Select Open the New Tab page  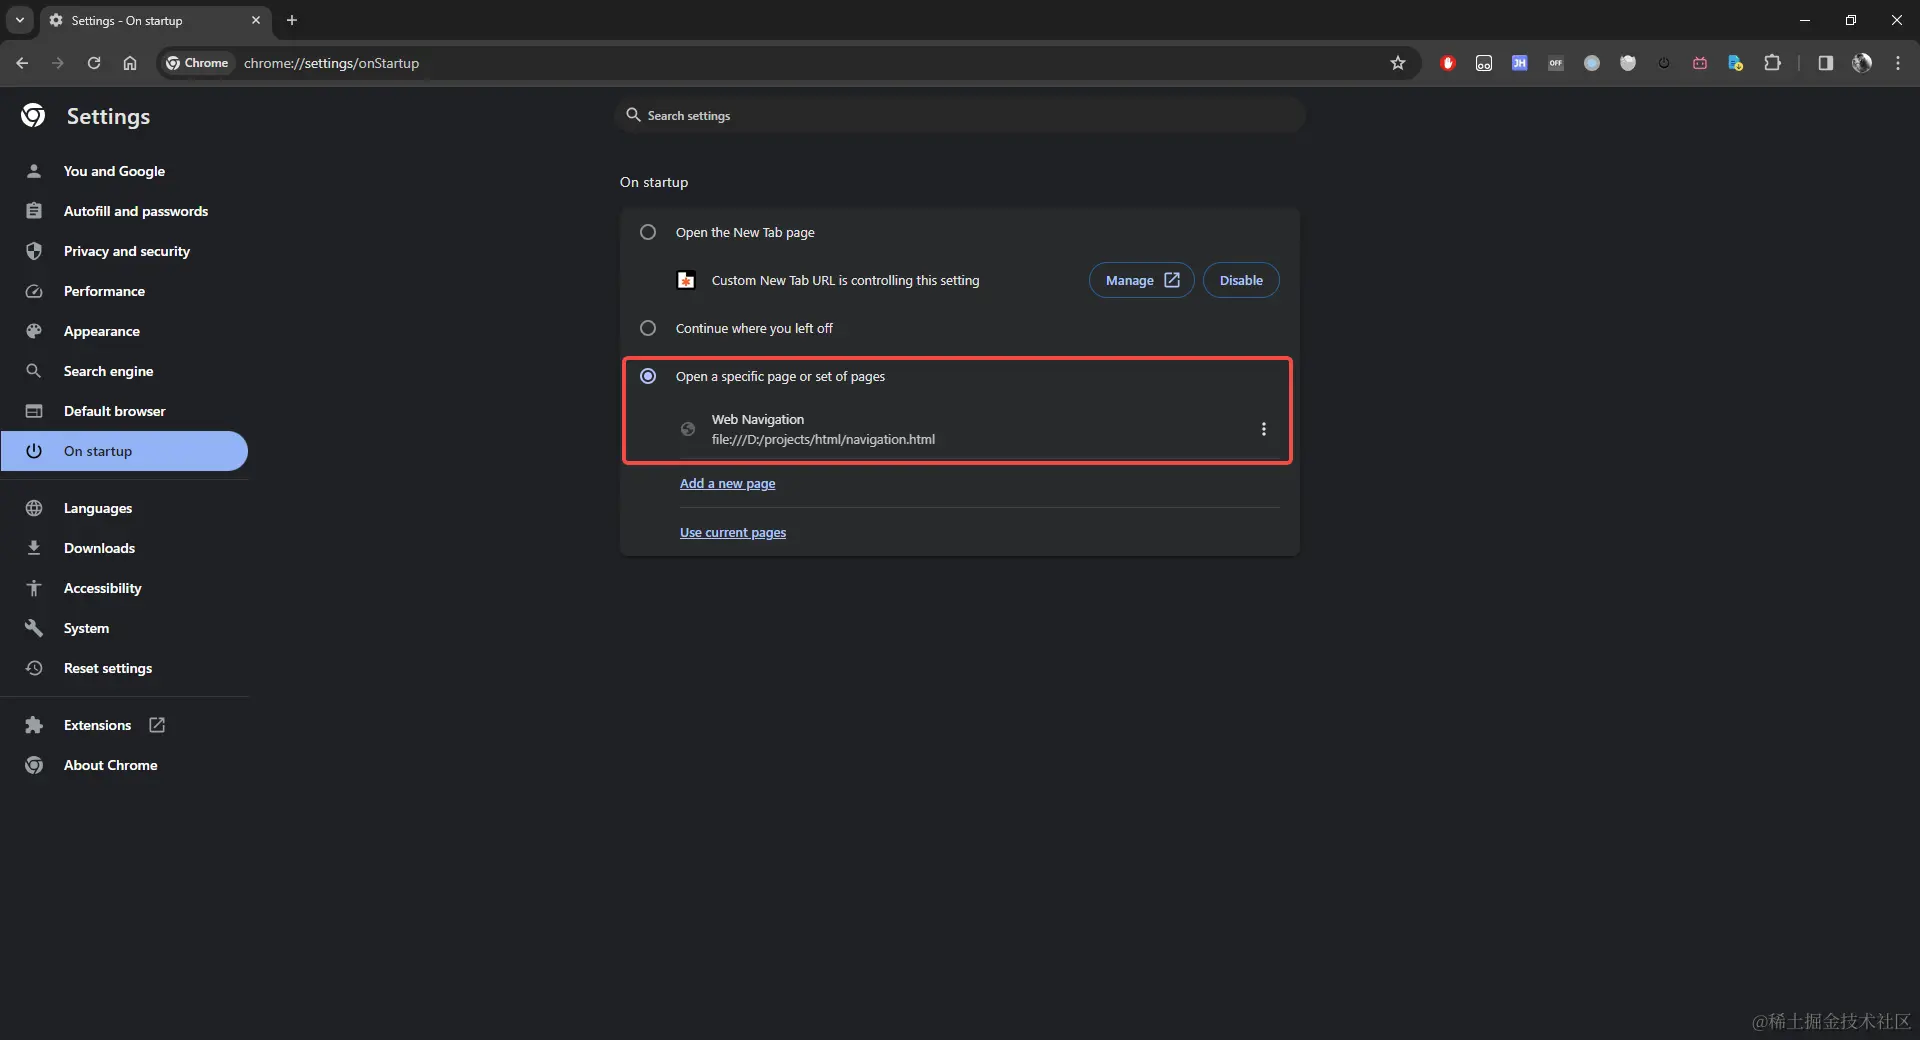(x=648, y=232)
